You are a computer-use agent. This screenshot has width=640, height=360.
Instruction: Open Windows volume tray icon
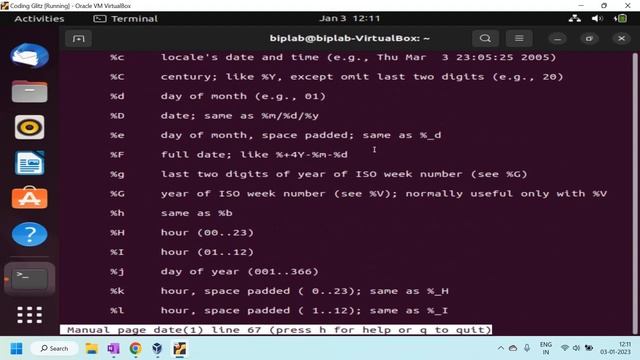(x=576, y=348)
